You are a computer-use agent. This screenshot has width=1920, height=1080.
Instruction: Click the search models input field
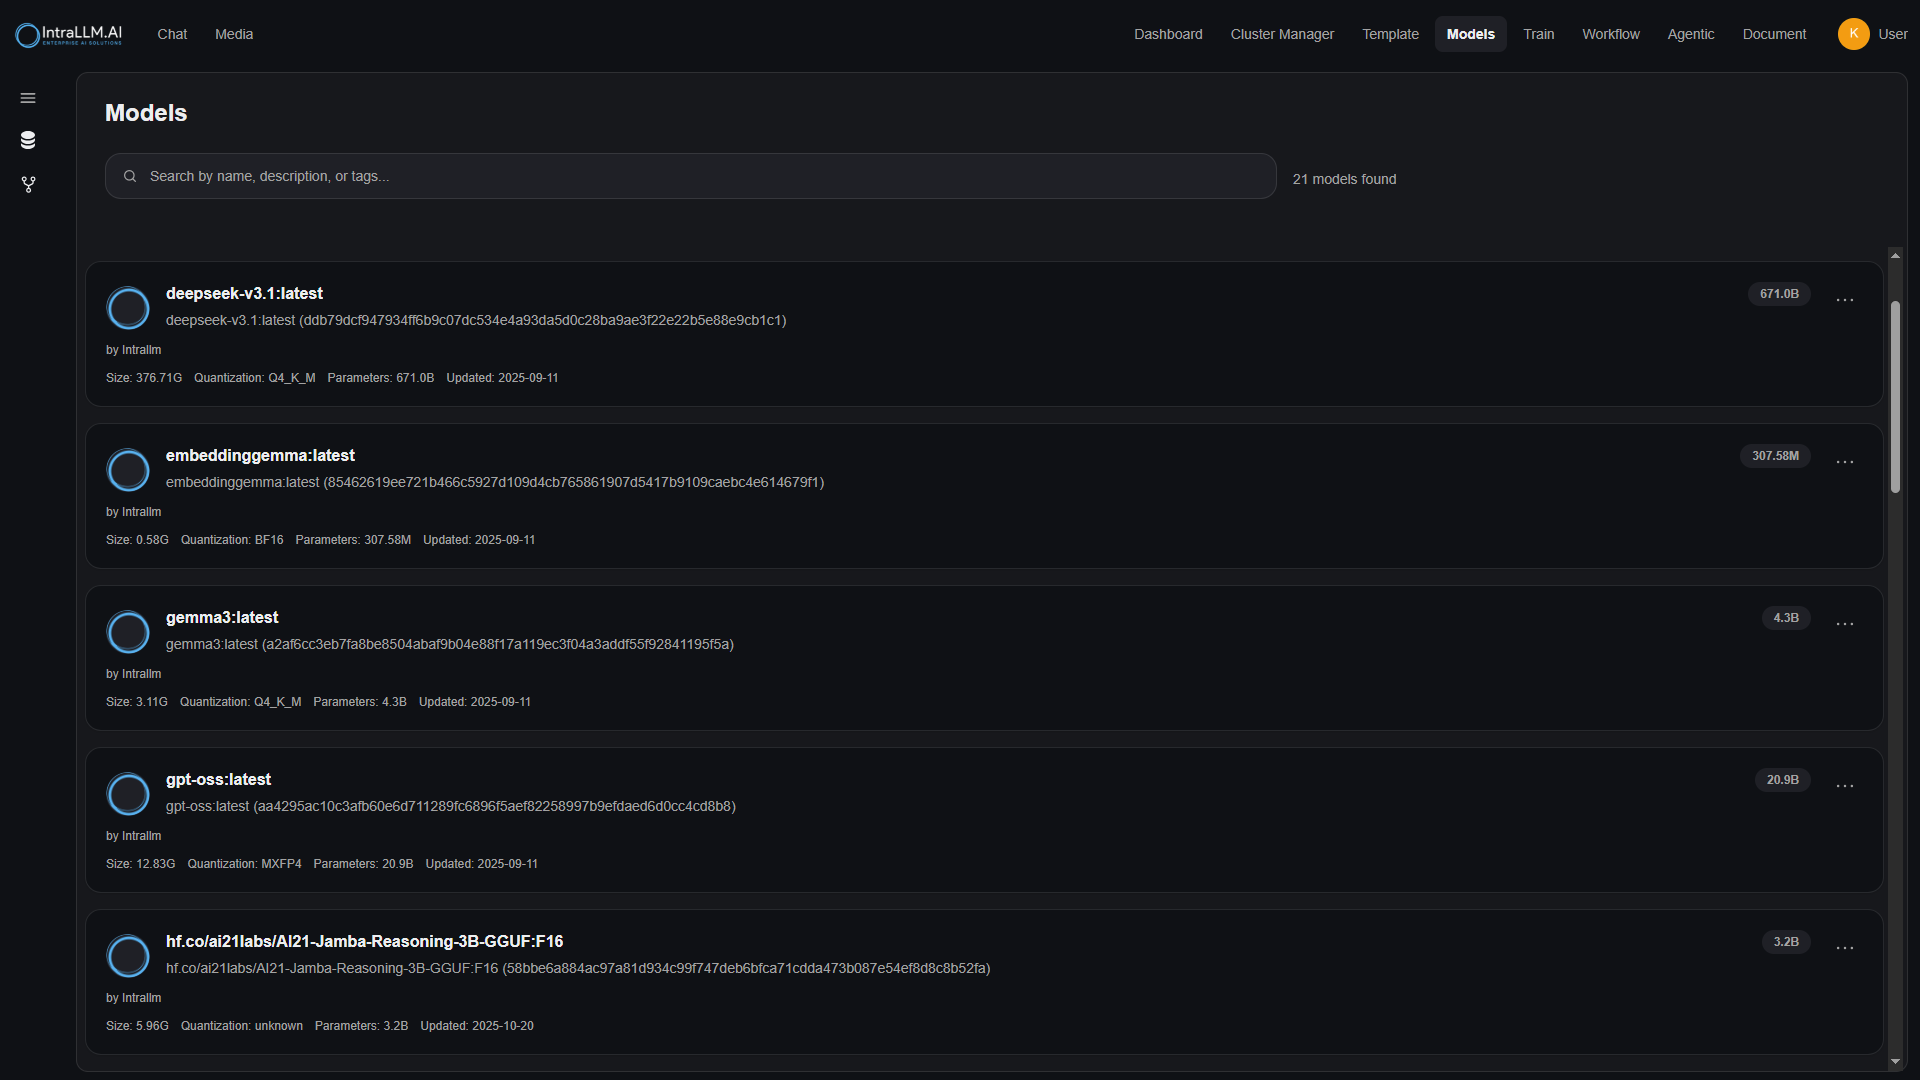pos(690,176)
